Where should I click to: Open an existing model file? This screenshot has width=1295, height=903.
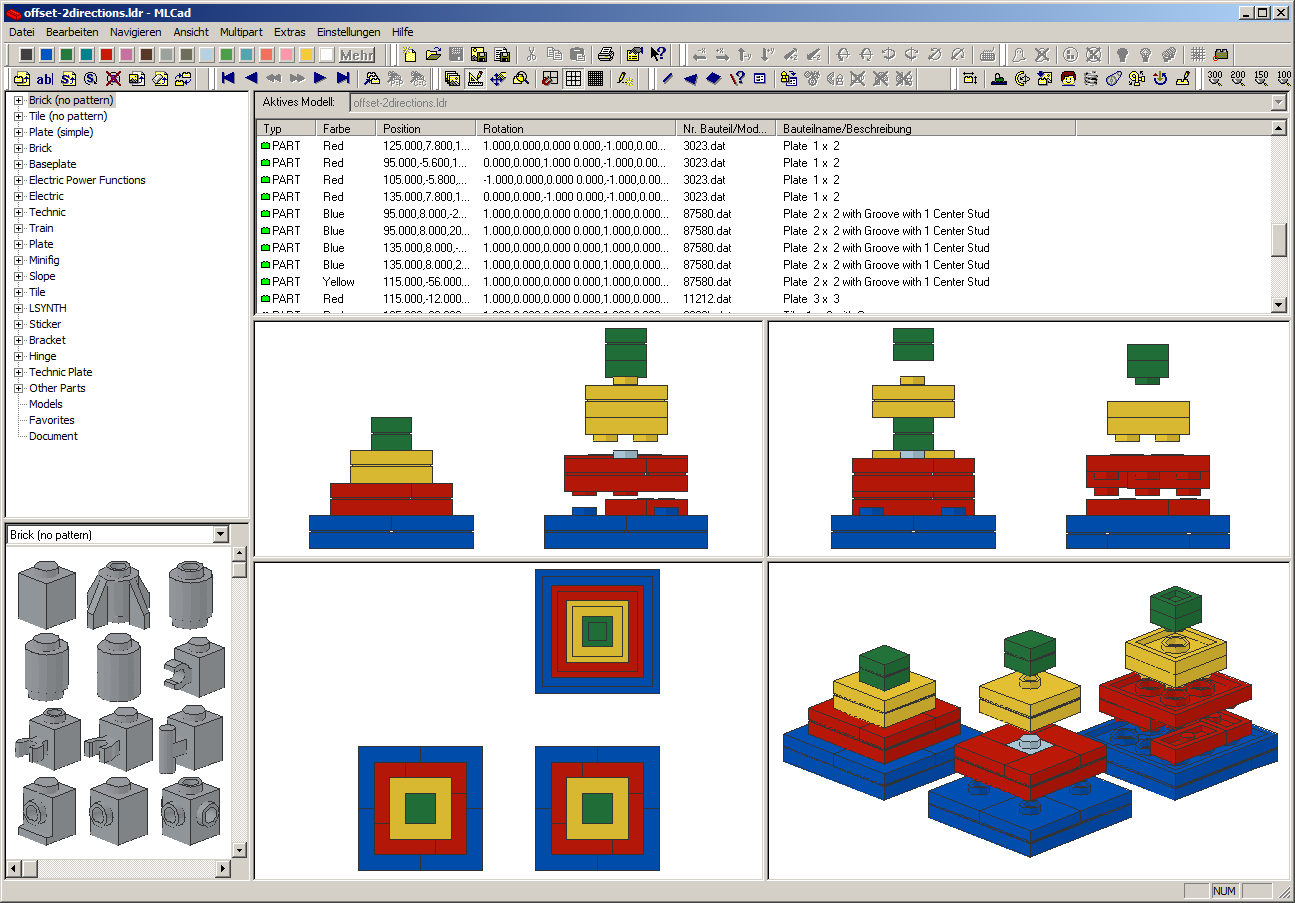[433, 54]
